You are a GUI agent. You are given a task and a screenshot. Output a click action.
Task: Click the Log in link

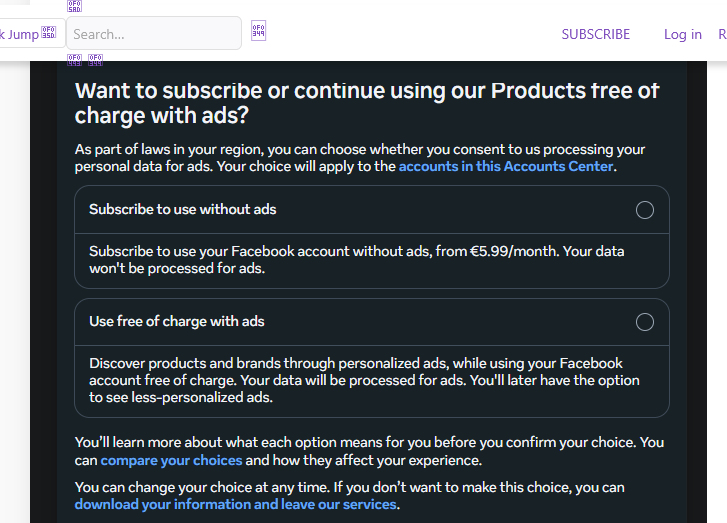682,34
